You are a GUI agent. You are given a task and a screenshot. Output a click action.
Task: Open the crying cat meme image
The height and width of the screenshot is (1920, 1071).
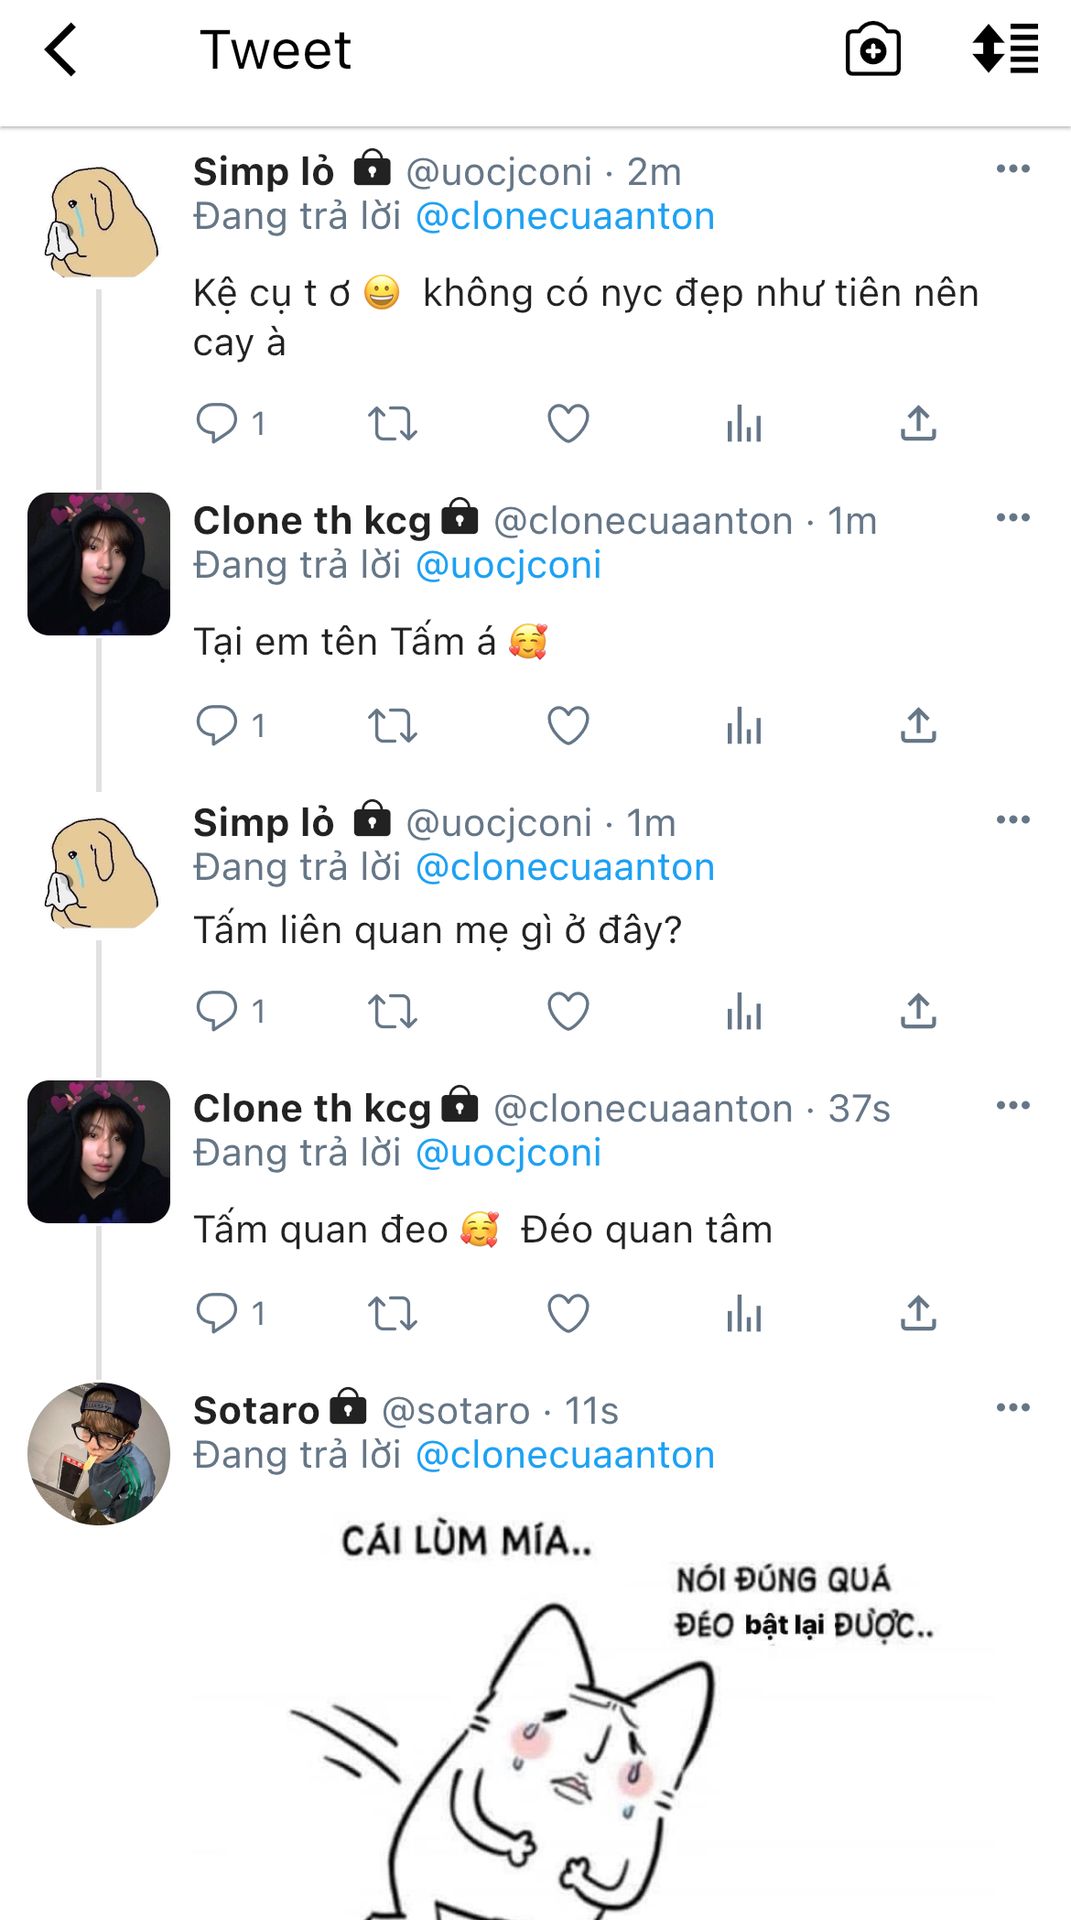[612, 1710]
